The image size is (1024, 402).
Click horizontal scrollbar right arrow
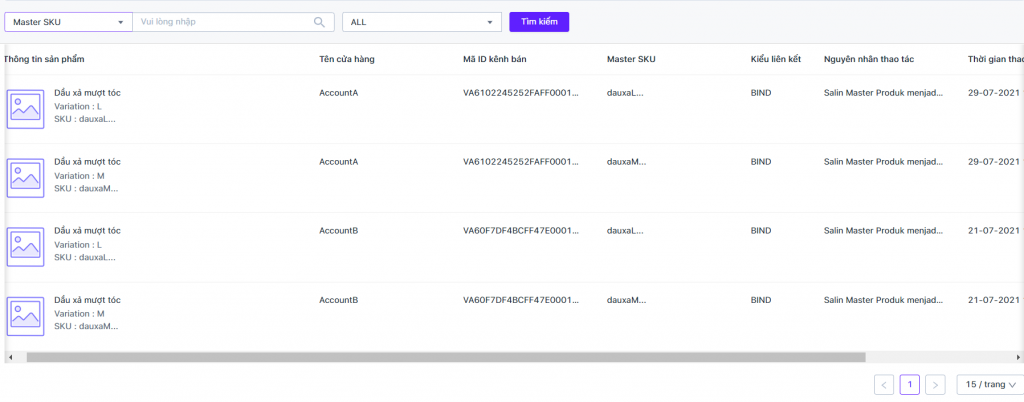coord(1019,358)
